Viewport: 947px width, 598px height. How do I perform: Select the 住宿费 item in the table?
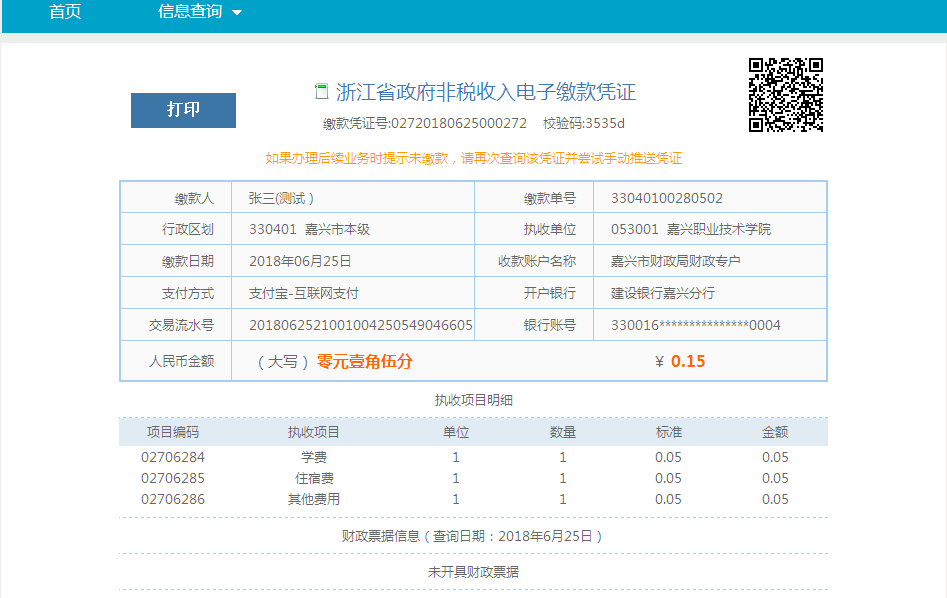coord(314,478)
